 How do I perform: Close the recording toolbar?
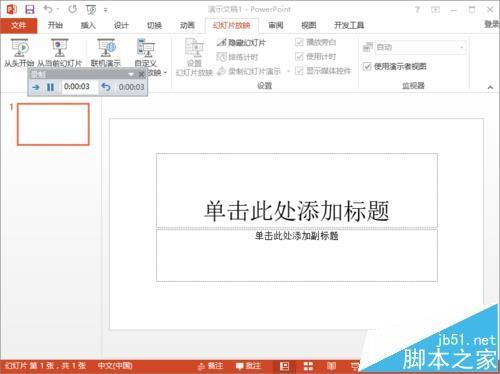142,74
